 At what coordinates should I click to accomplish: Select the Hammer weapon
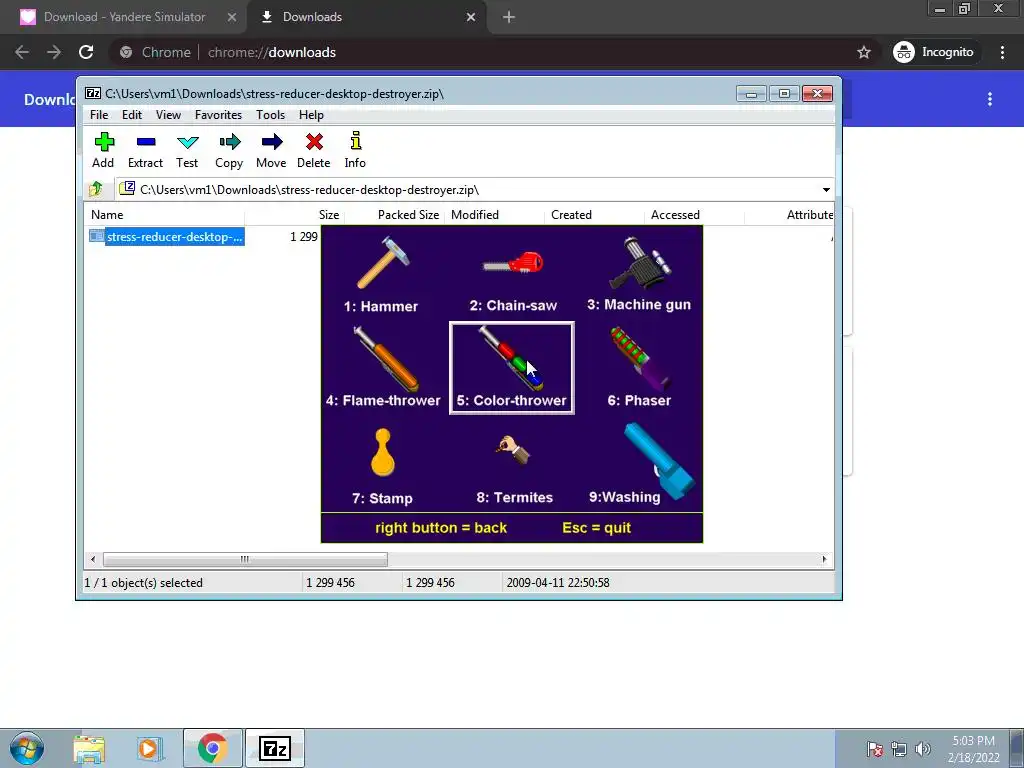381,274
